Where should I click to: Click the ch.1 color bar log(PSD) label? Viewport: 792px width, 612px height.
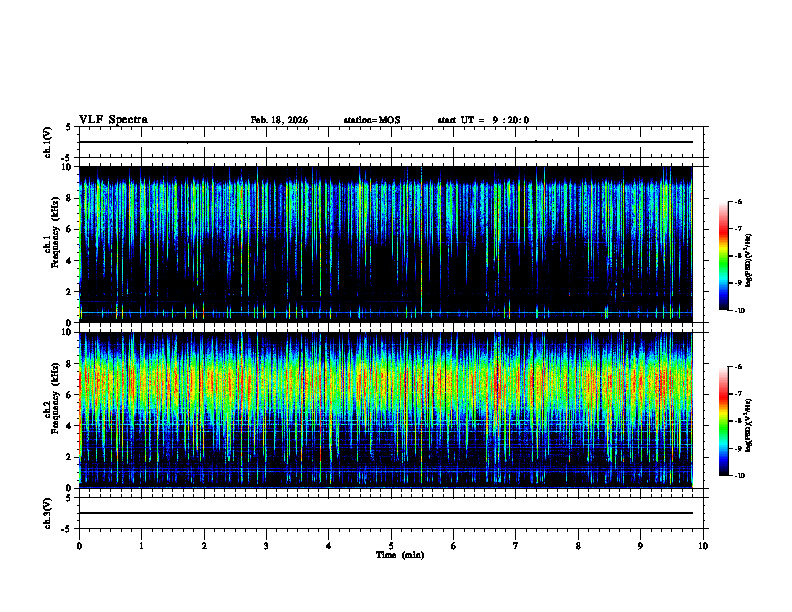(x=749, y=261)
